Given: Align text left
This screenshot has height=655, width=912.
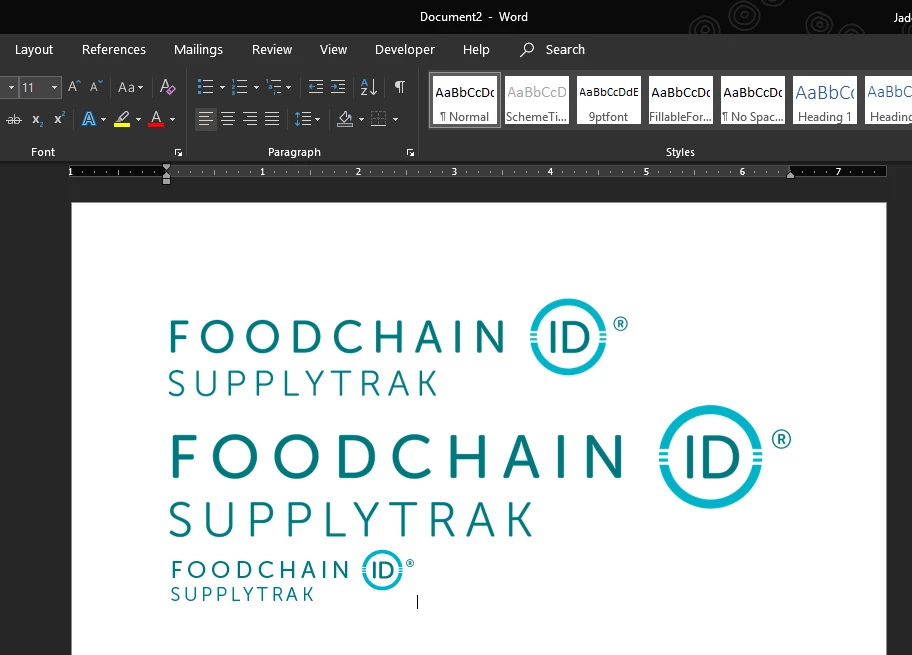Looking at the screenshot, I should pyautogui.click(x=205, y=119).
